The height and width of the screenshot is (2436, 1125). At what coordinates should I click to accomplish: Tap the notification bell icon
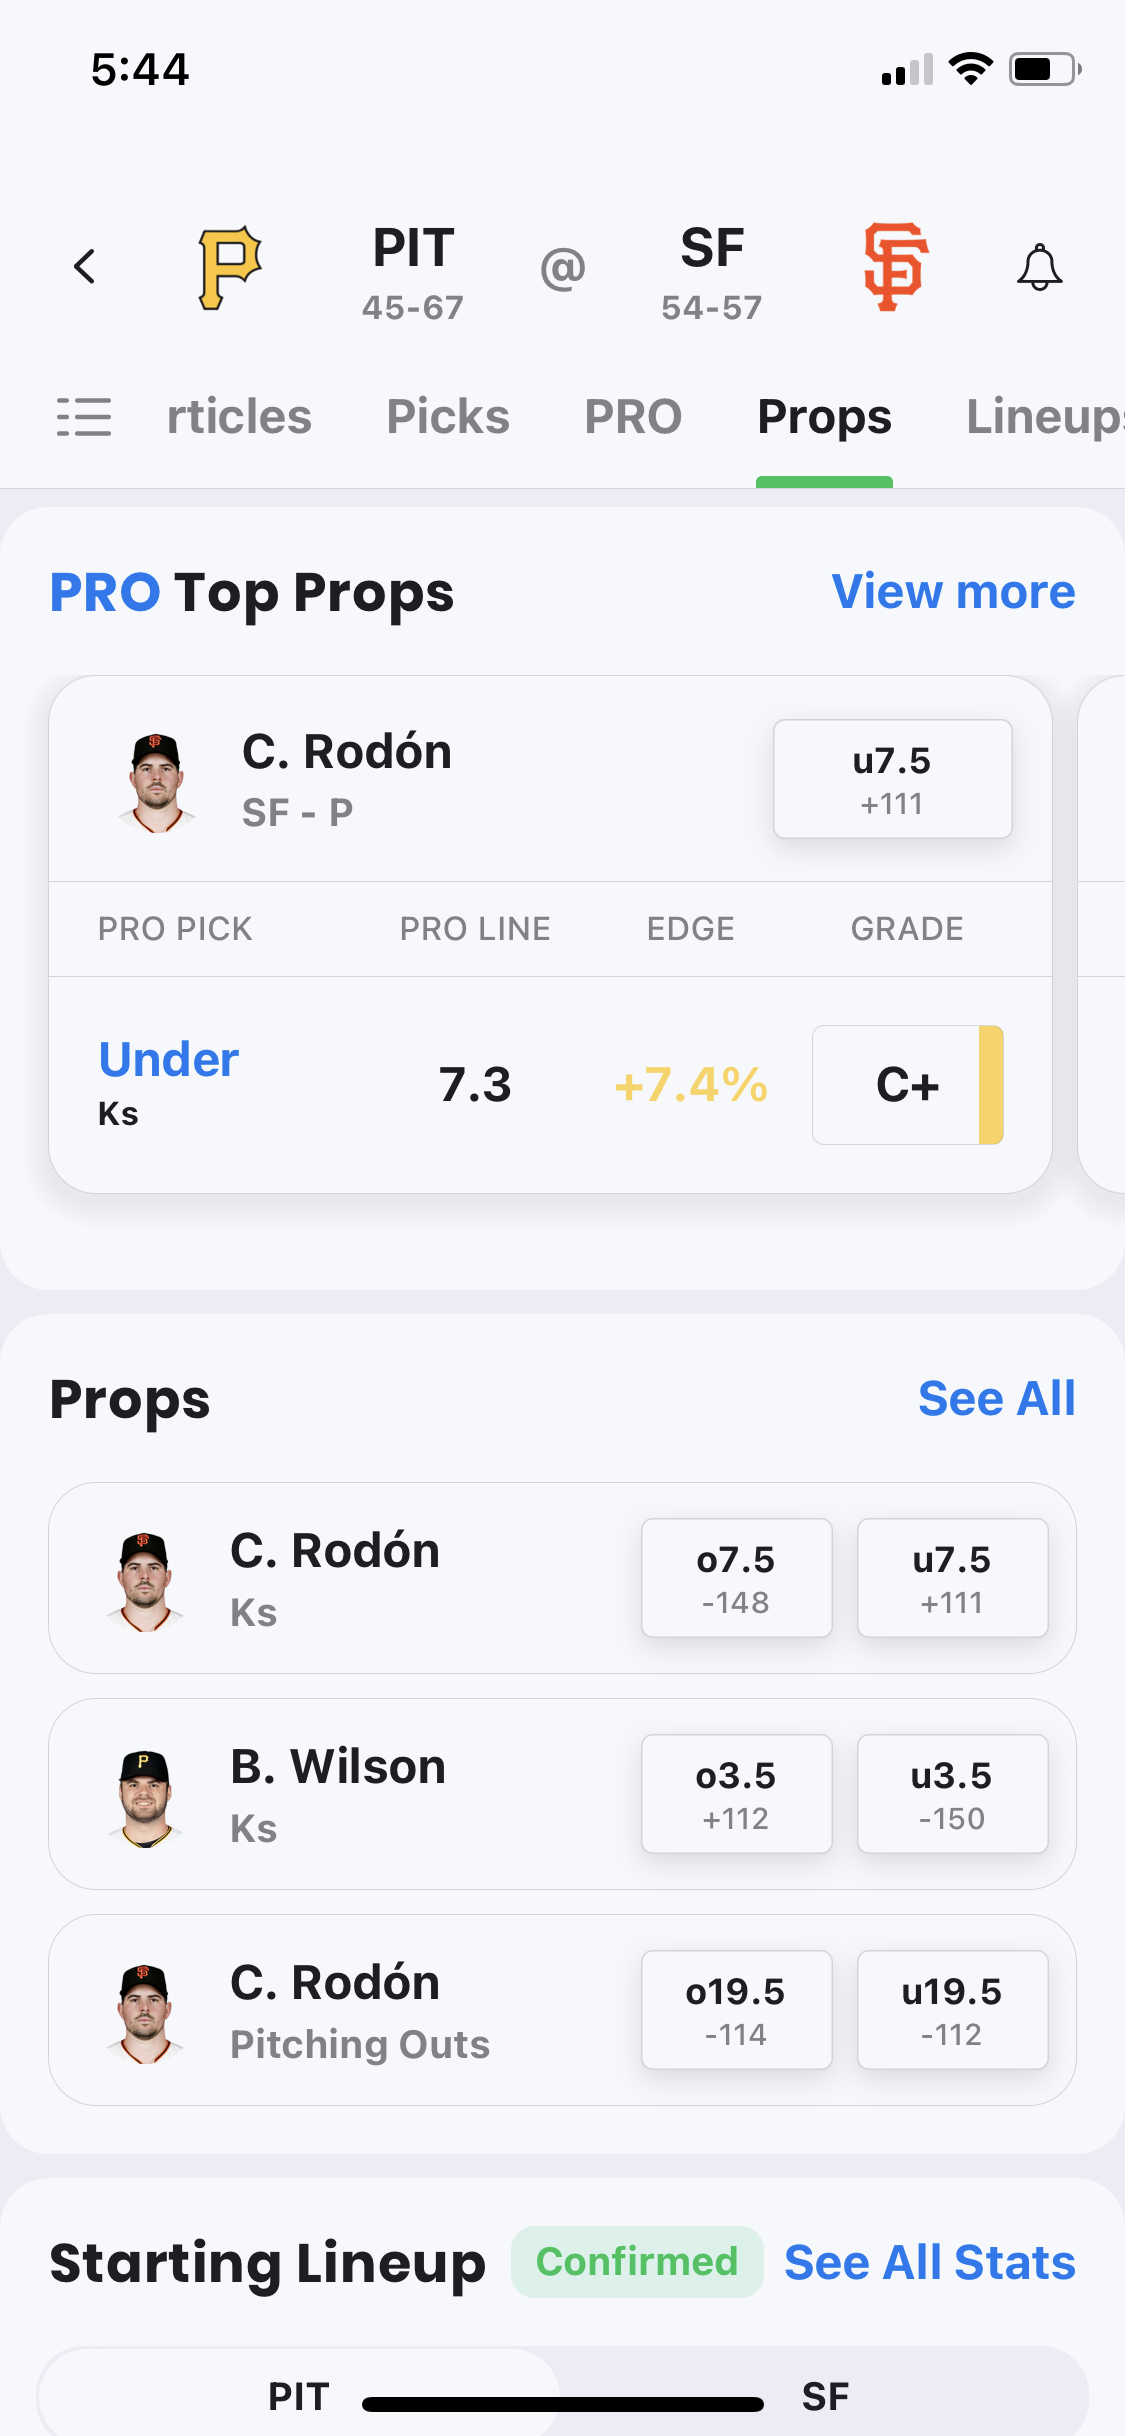[x=1040, y=267]
